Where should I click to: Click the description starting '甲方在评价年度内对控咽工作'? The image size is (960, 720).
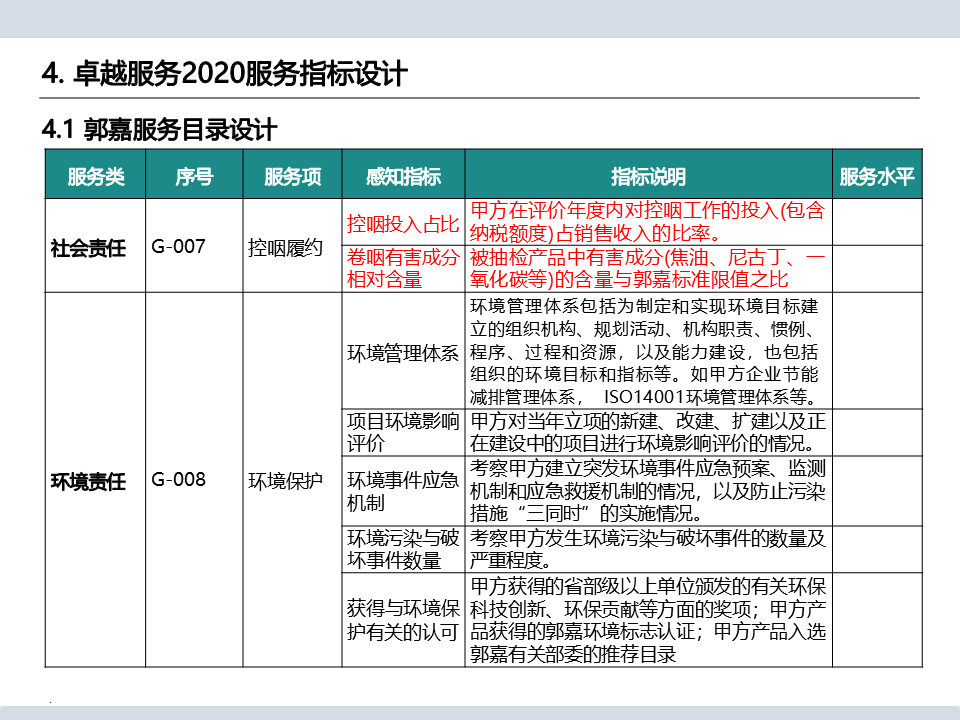click(x=648, y=222)
